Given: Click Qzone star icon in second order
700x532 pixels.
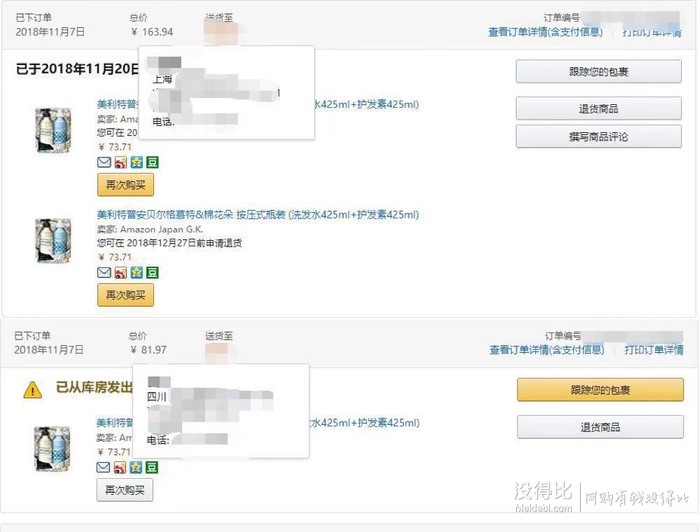Looking at the screenshot, I should click(136, 467).
